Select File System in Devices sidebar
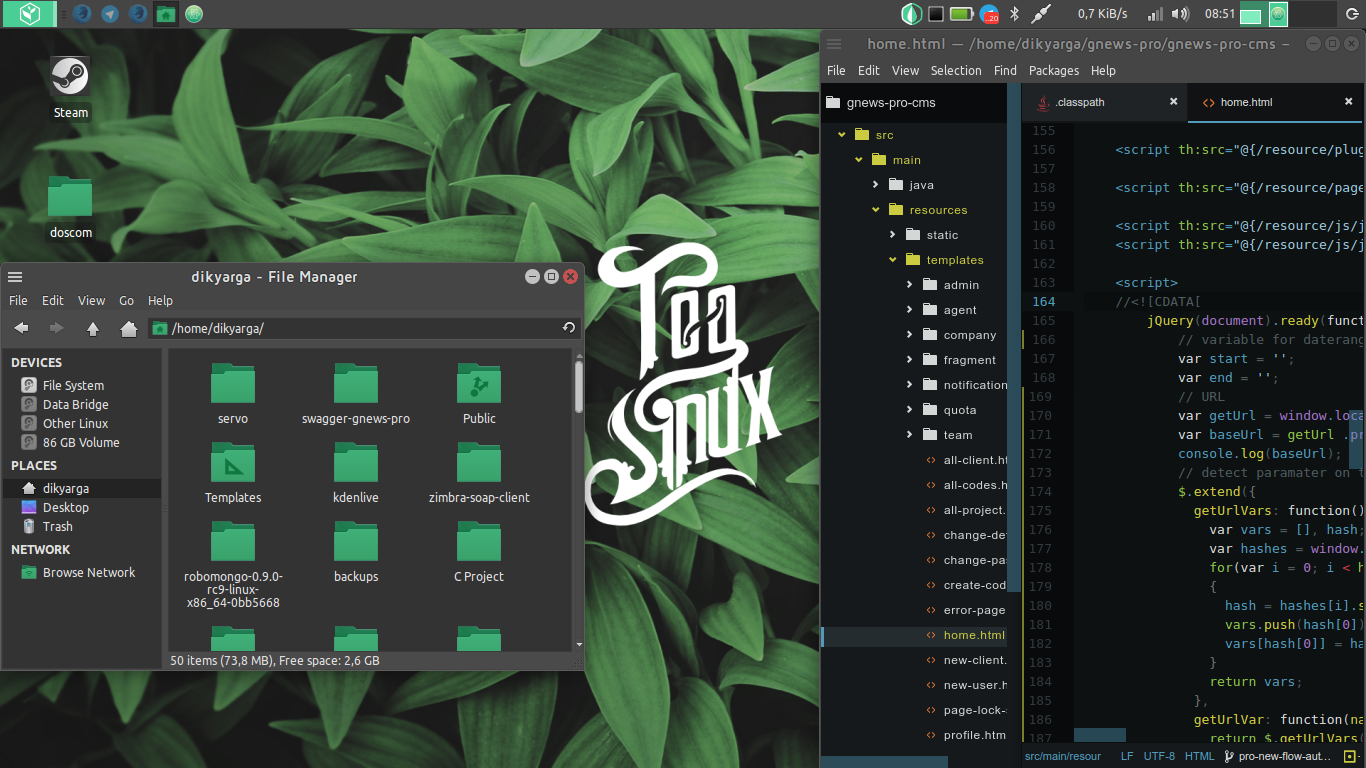Image resolution: width=1366 pixels, height=768 pixels. click(73, 385)
